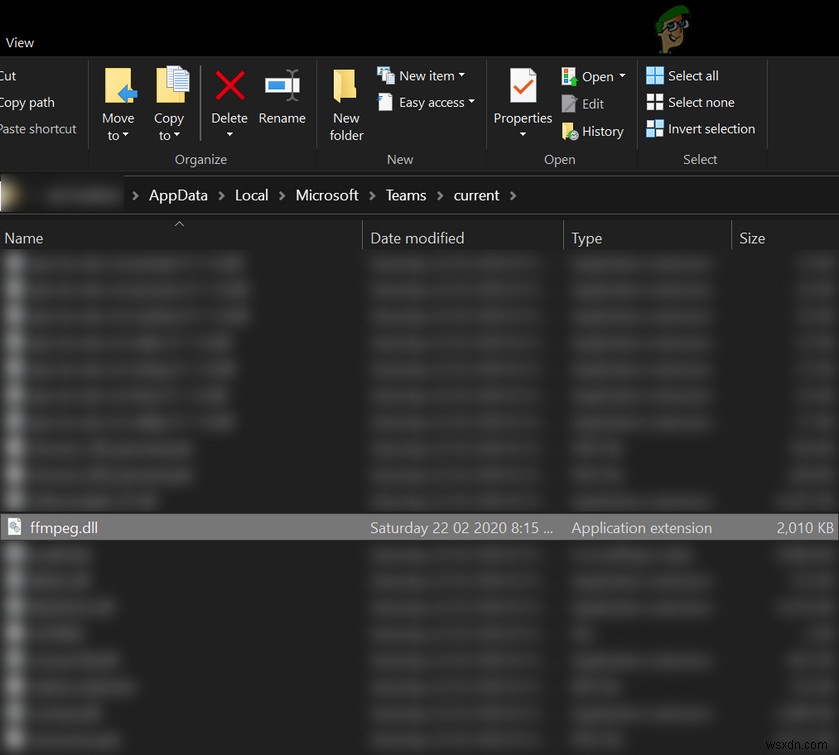The width and height of the screenshot is (839, 755).
Task: Expand chevron after AppData in path
Action: pyautogui.click(x=222, y=196)
